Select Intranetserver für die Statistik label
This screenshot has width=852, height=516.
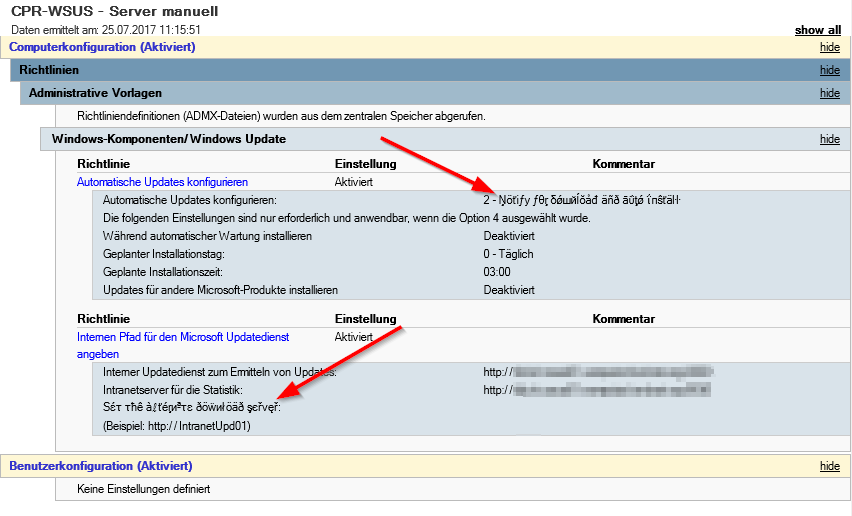coord(173,390)
